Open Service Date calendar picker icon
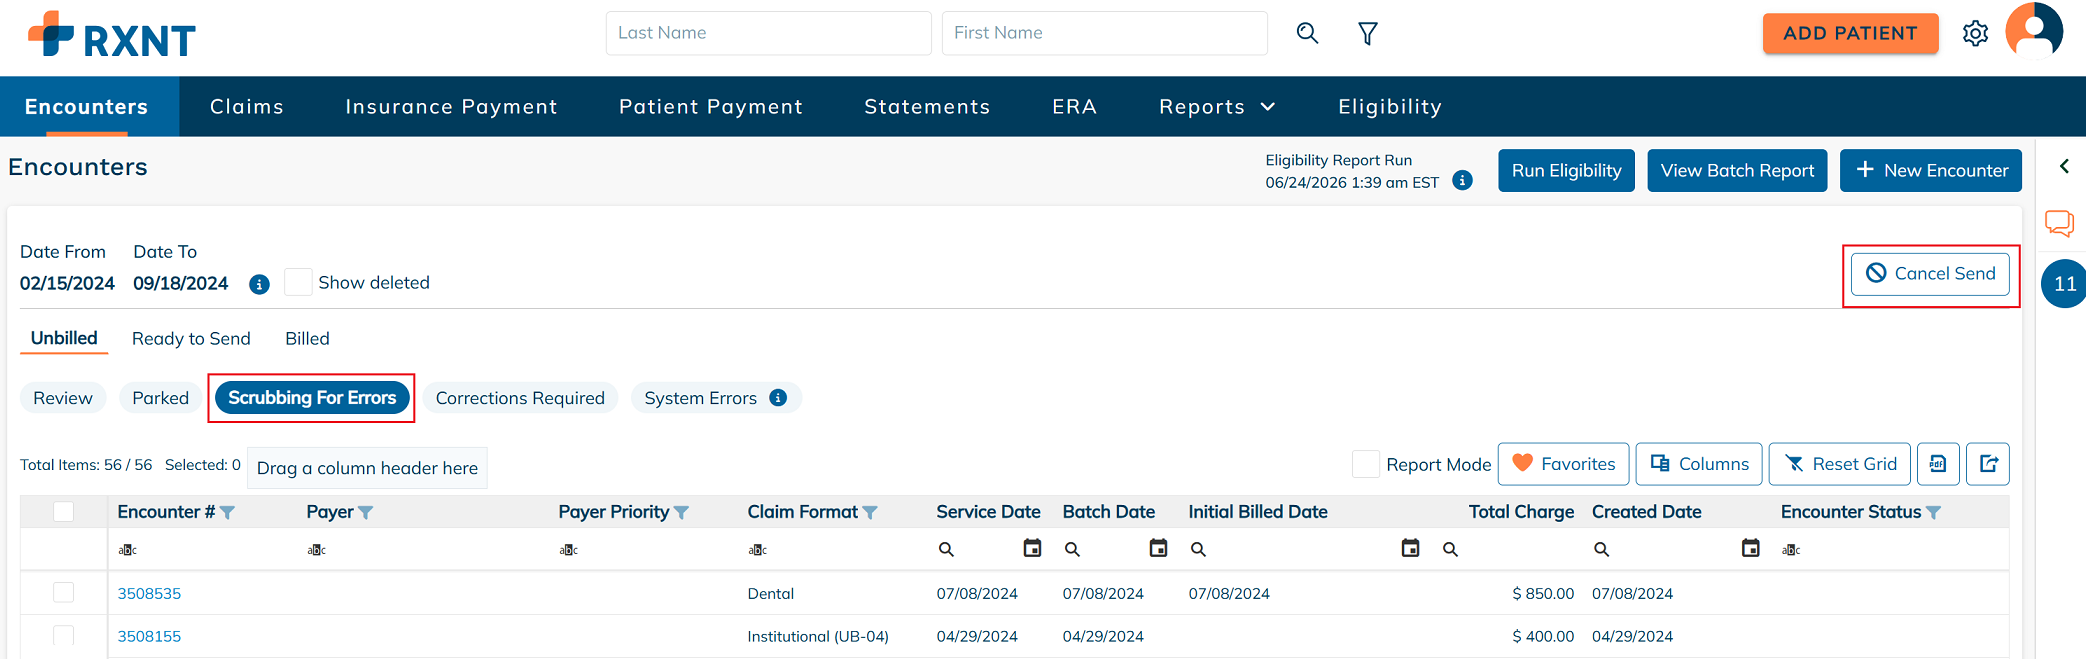Image resolution: width=2086 pixels, height=659 pixels. tap(1032, 548)
